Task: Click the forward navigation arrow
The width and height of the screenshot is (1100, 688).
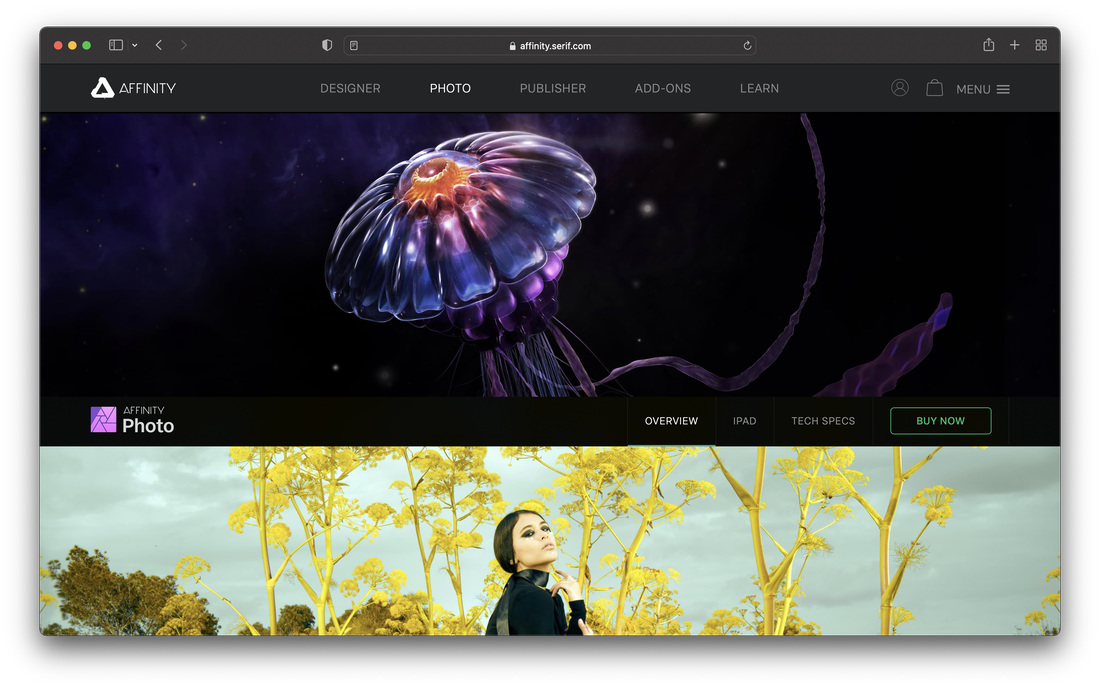Action: 184,45
